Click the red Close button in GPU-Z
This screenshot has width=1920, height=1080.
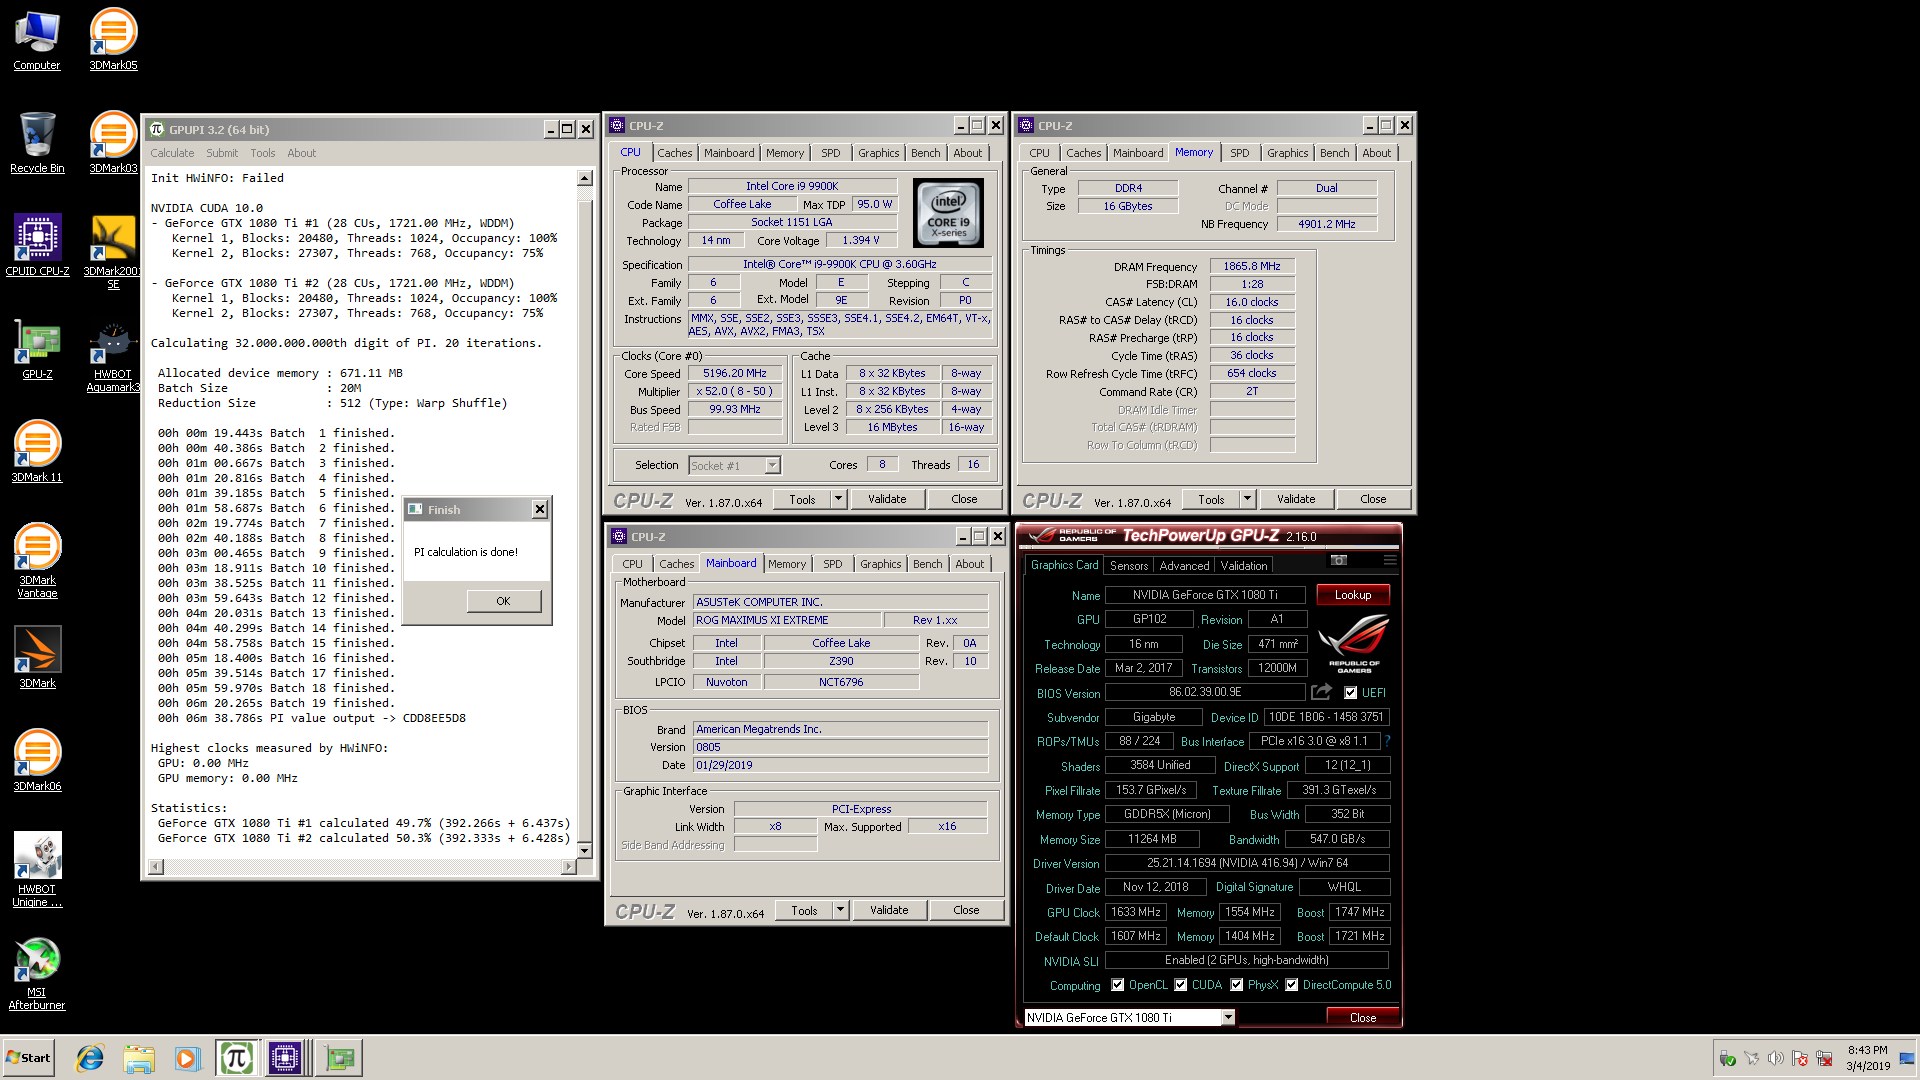[1362, 1017]
